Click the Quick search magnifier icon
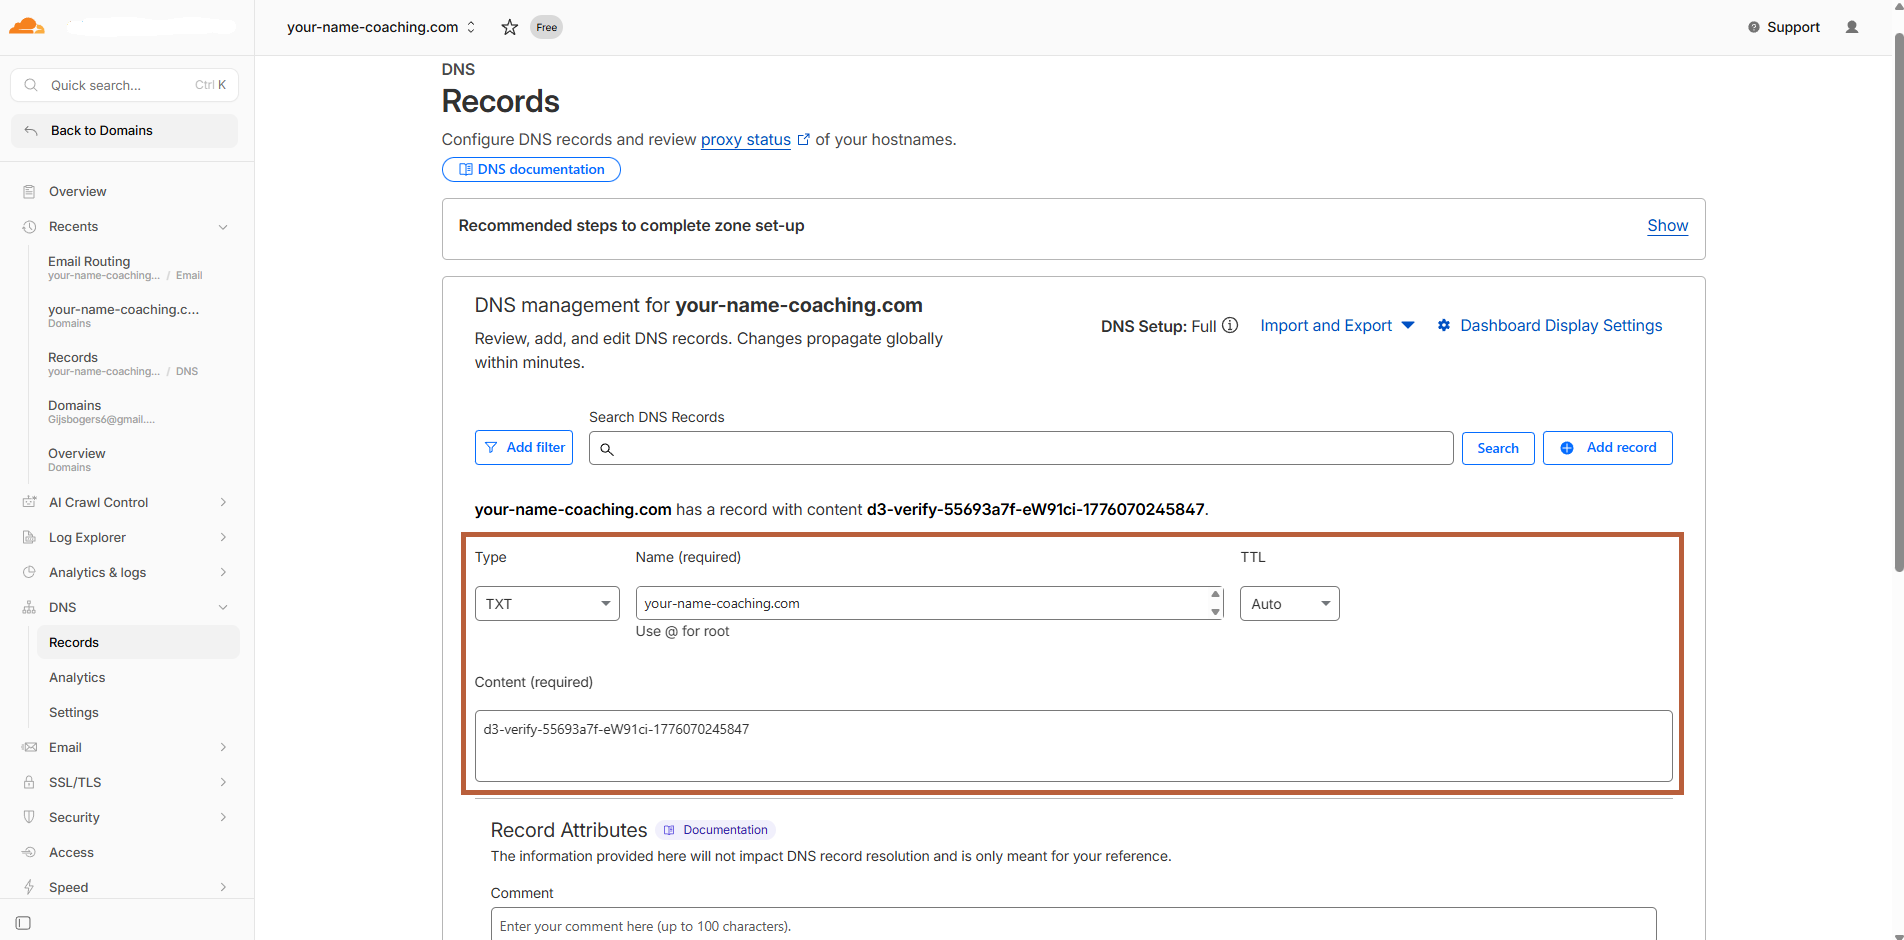This screenshot has width=1904, height=940. (30, 85)
